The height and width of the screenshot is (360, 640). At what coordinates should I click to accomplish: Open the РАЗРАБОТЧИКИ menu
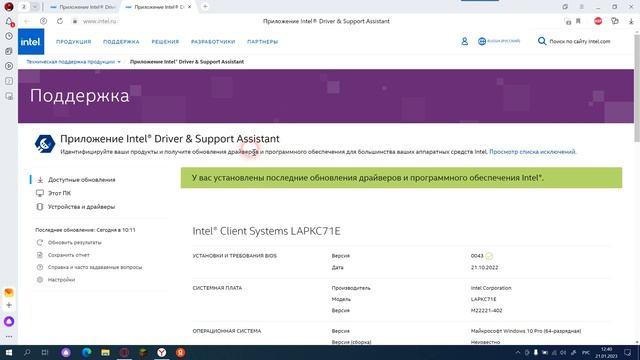click(213, 42)
